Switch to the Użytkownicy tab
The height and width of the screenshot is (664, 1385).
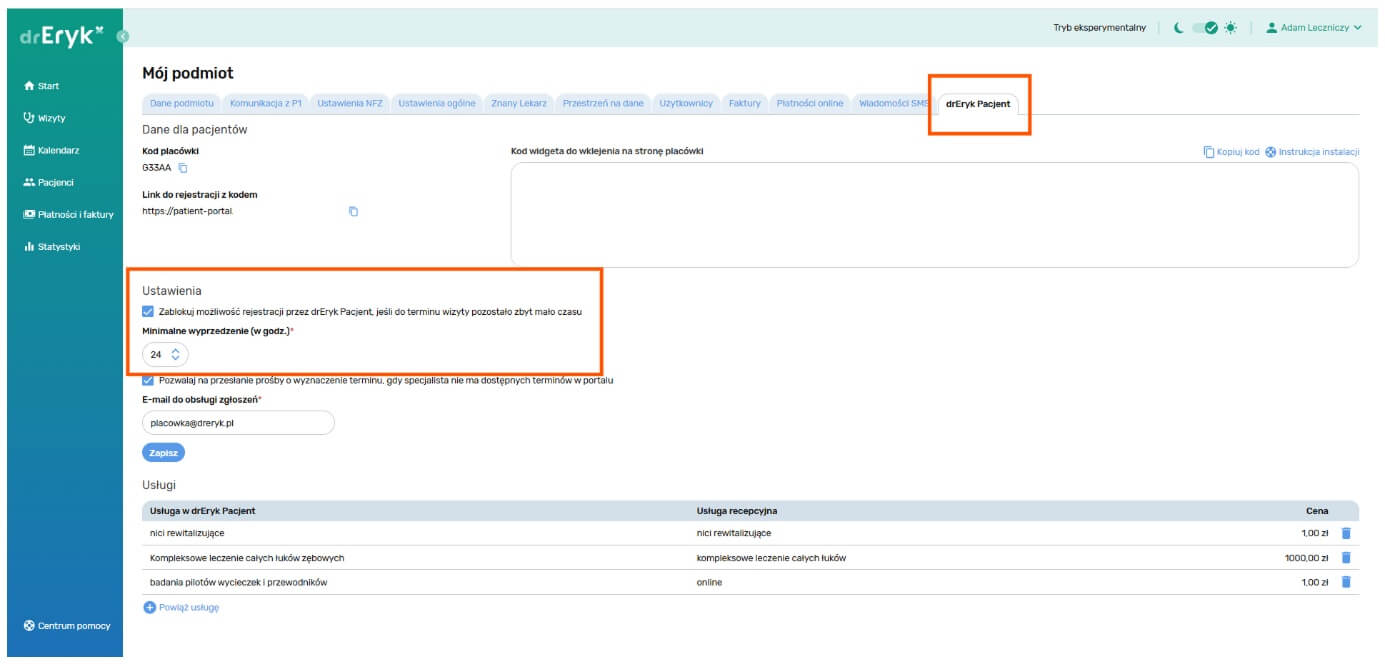[x=686, y=104]
